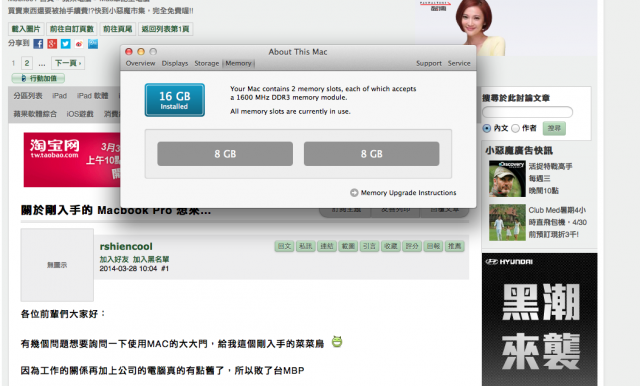The height and width of the screenshot is (386, 640).
Task: Click the 下一頁 next page button
Action: point(68,63)
